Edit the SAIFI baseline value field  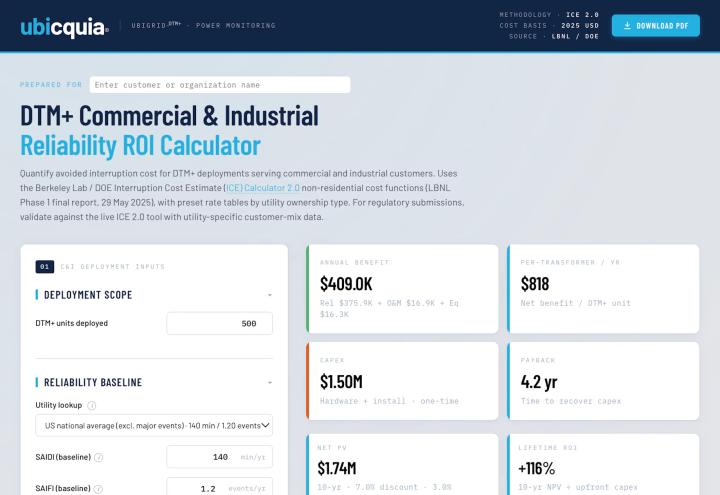219,488
